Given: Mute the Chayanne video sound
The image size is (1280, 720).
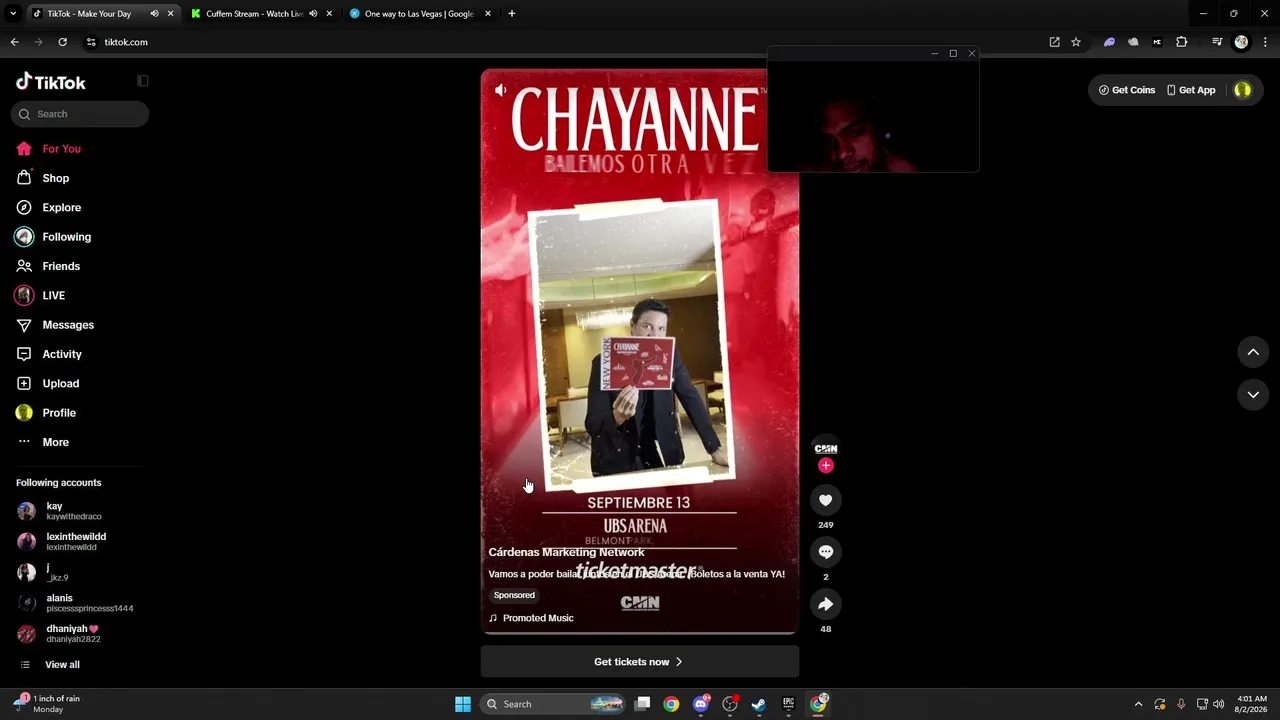Looking at the screenshot, I should [501, 90].
